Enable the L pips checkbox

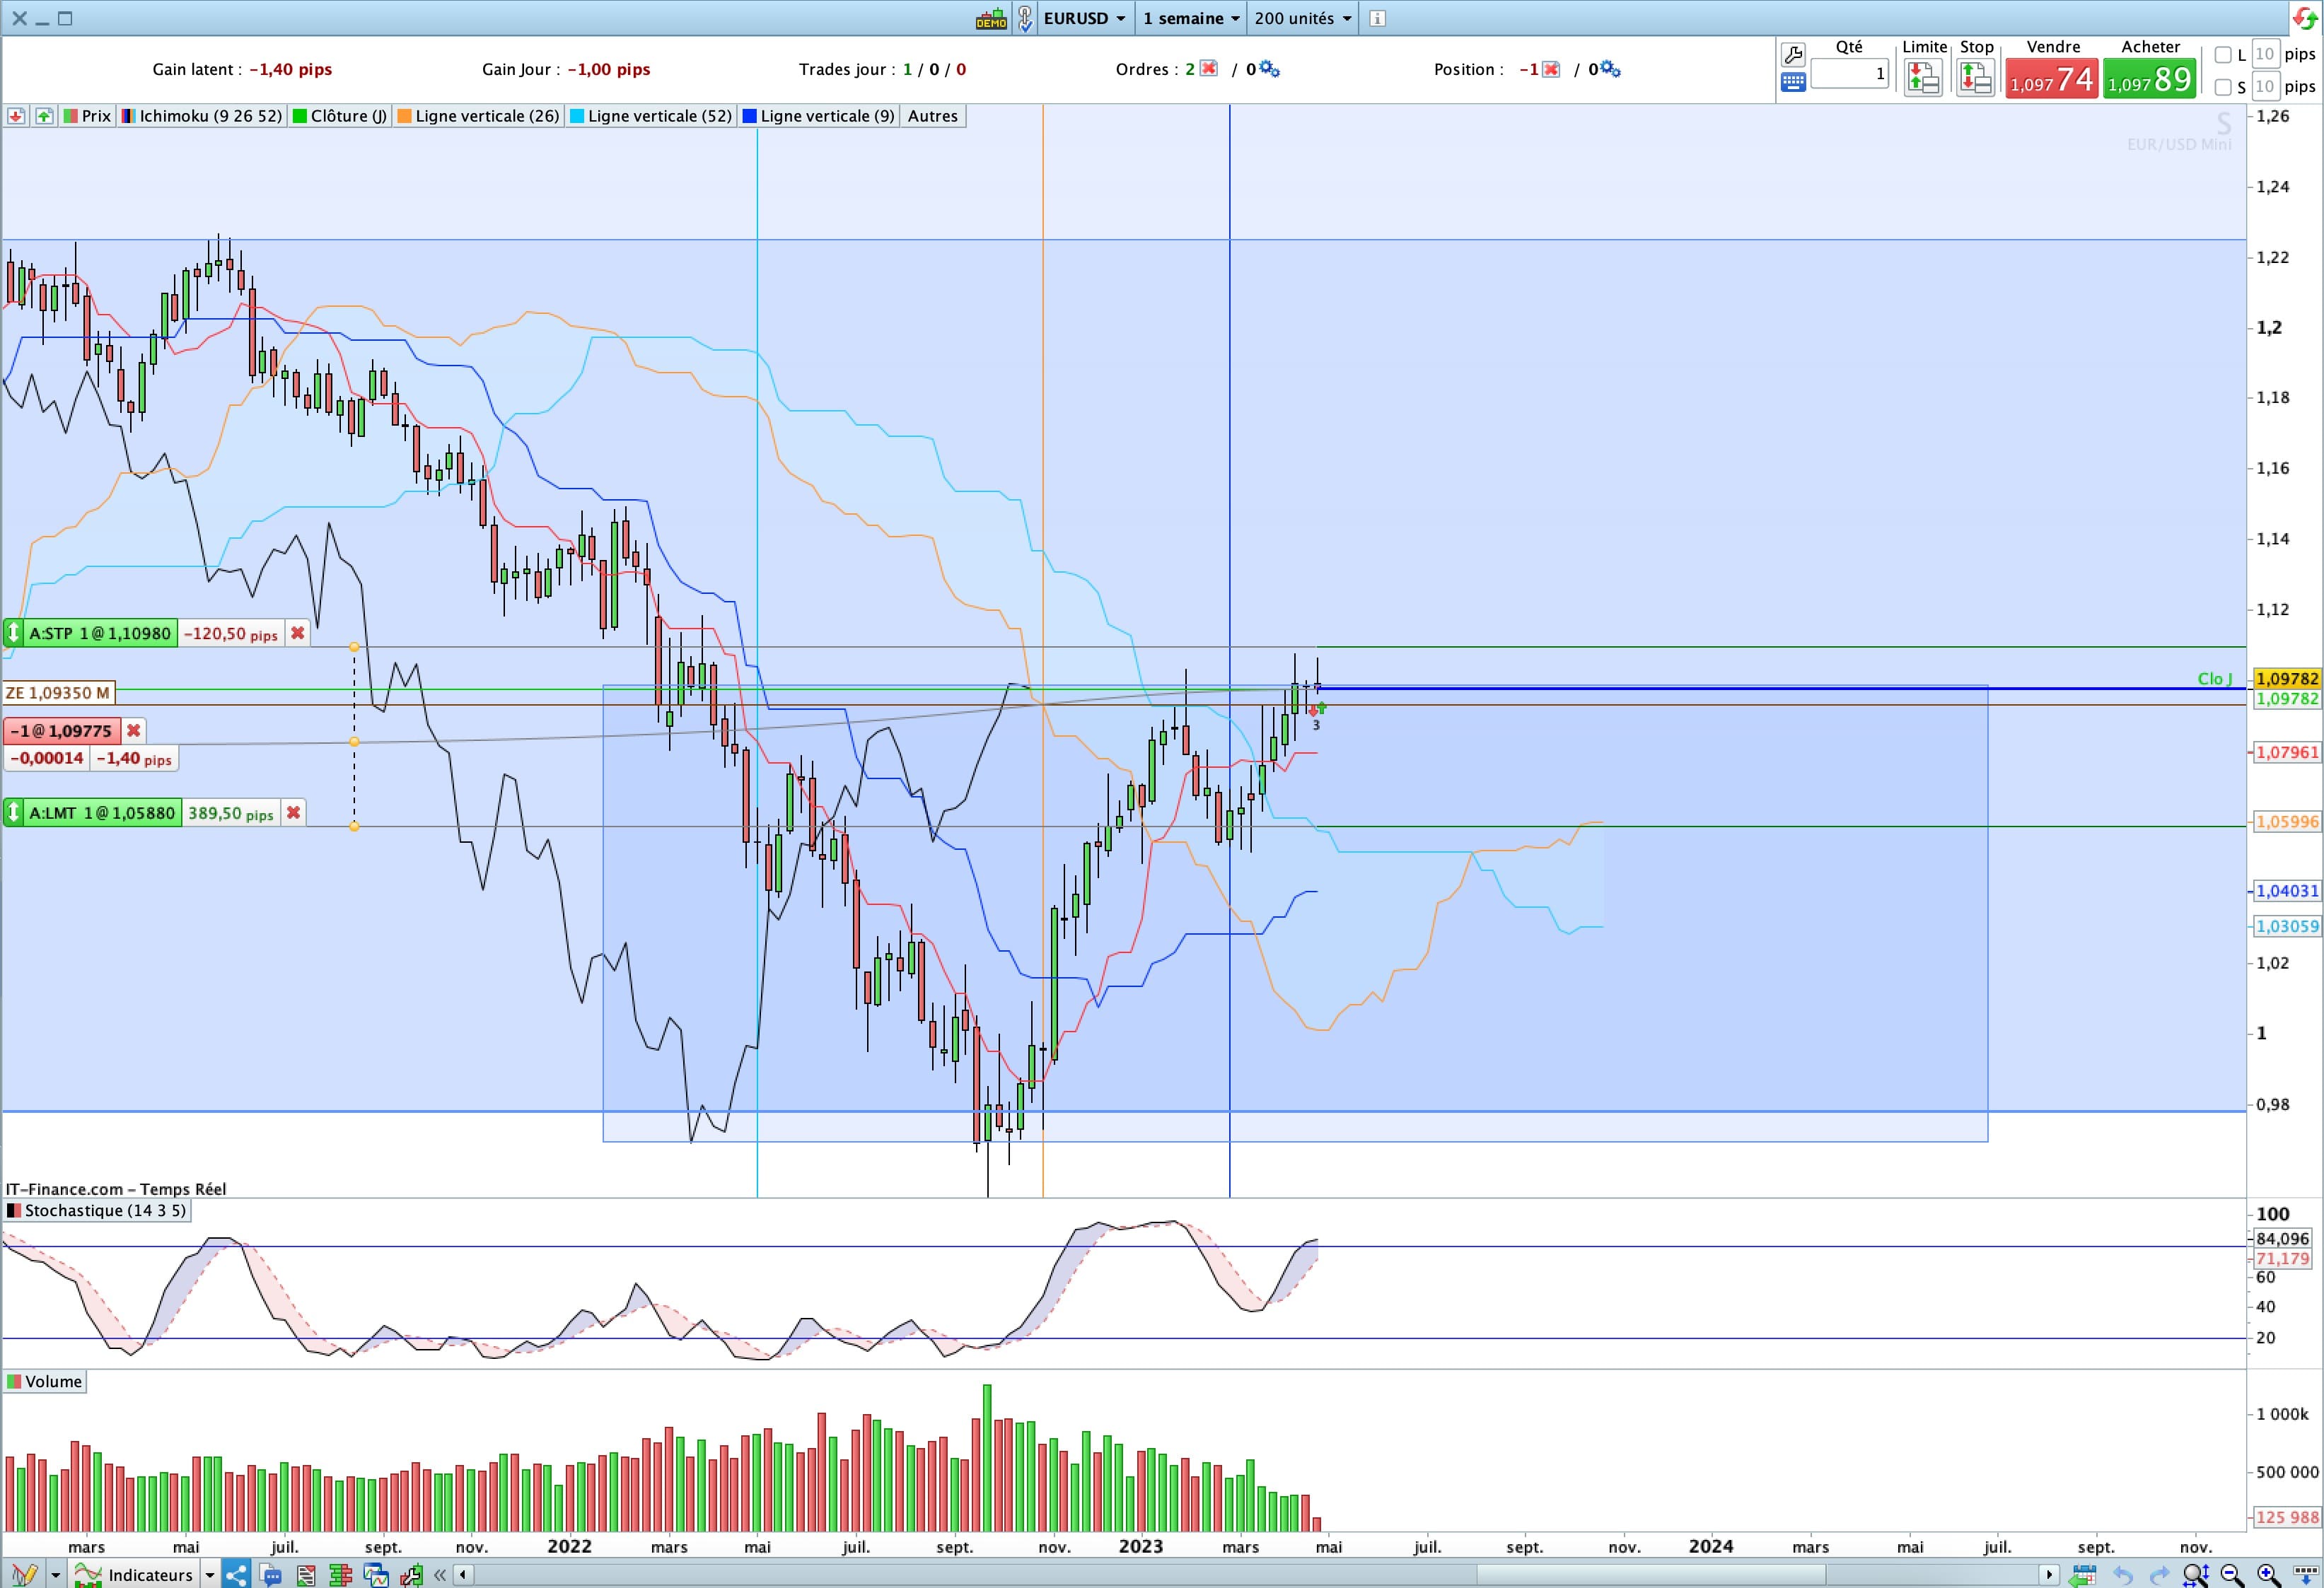[2223, 55]
